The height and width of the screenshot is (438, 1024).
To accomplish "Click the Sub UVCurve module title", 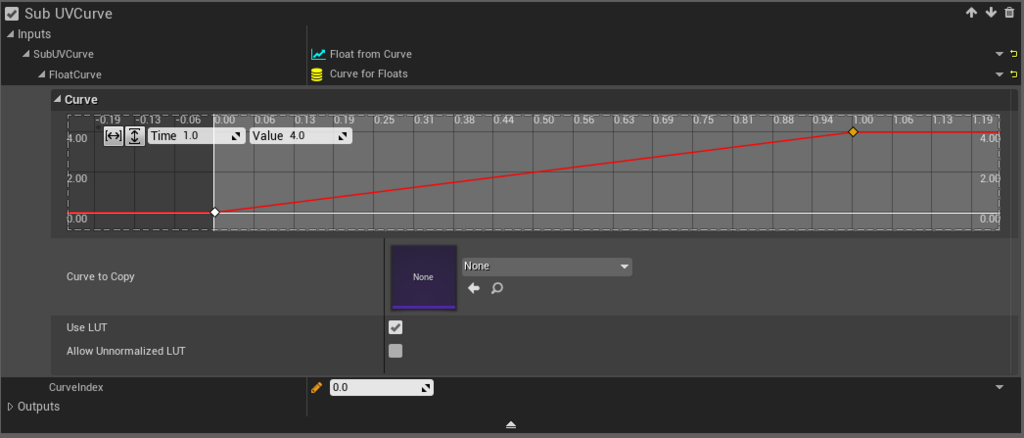I will point(69,14).
